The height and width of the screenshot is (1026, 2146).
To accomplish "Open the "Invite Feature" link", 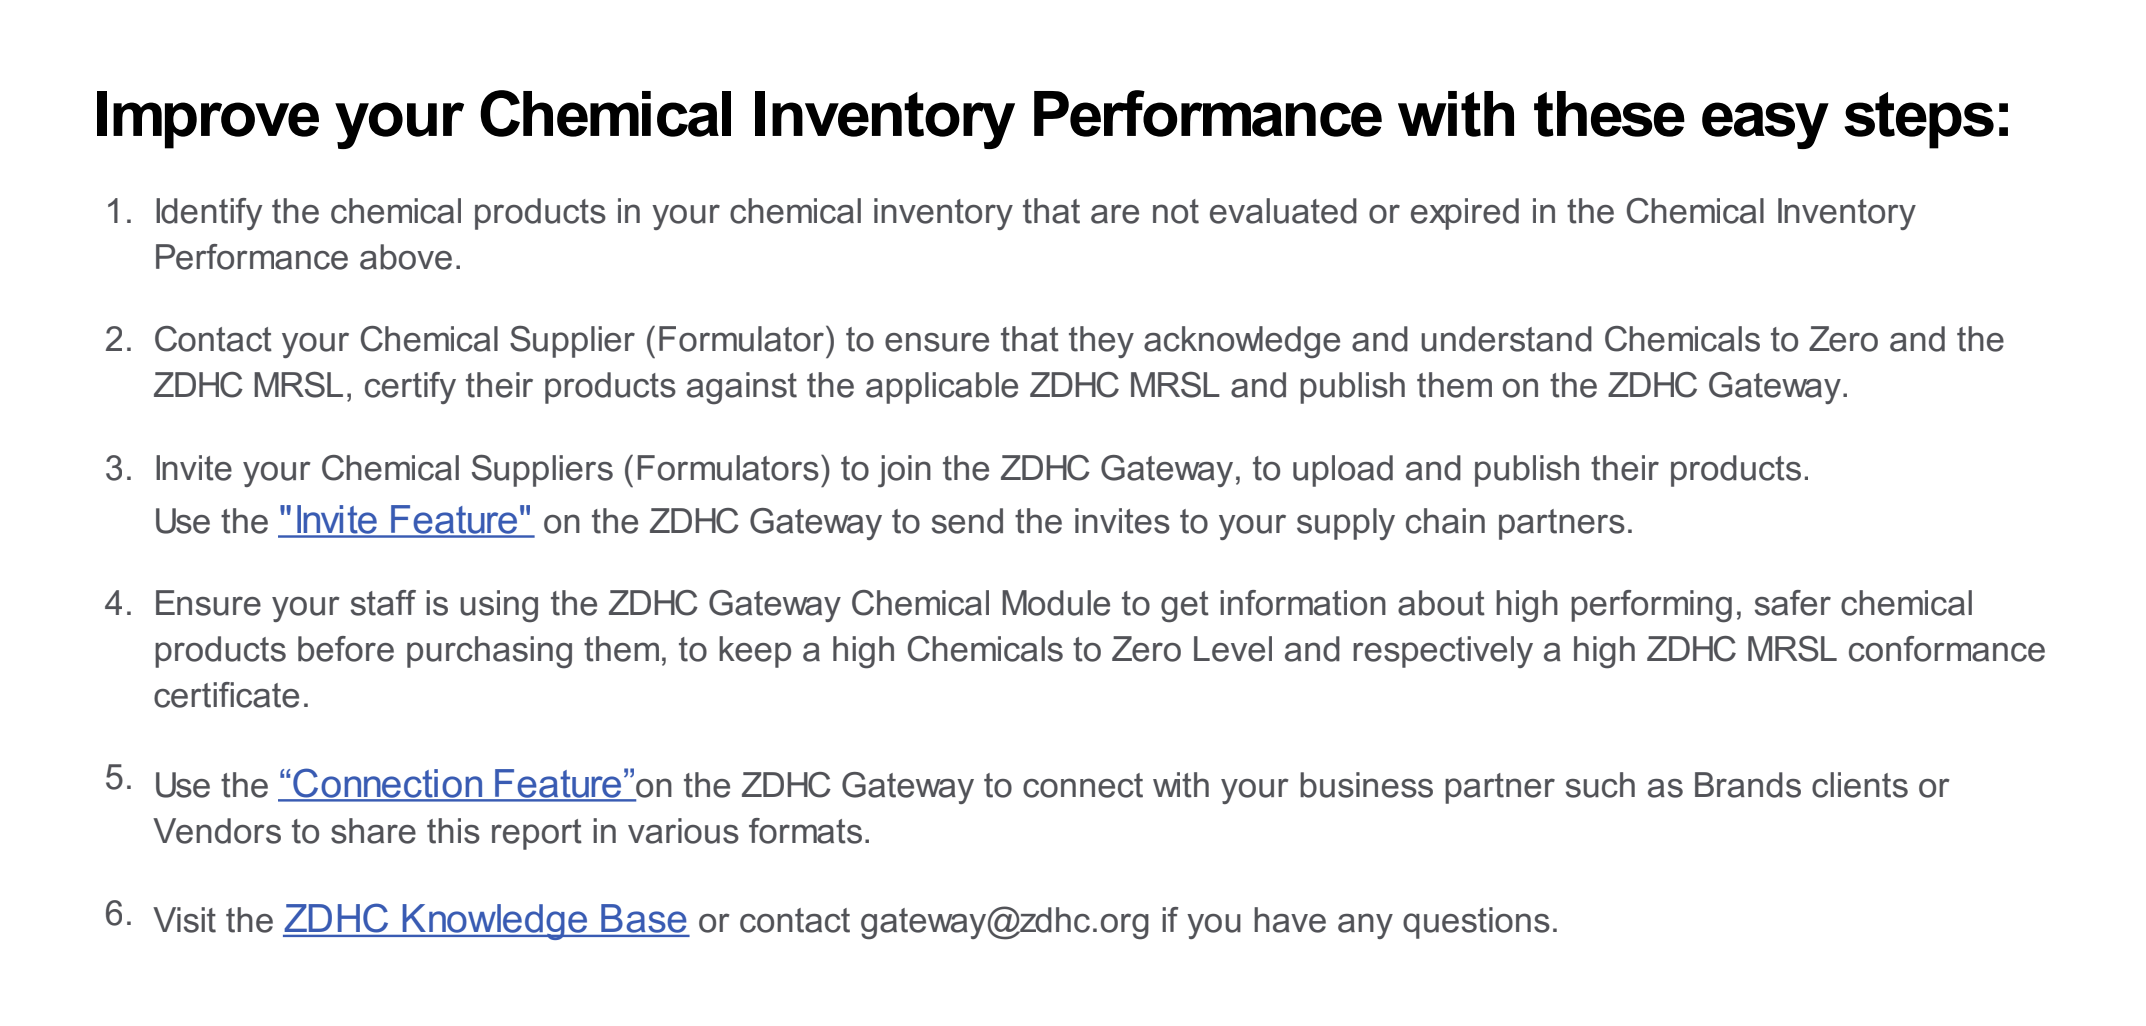I will [406, 521].
